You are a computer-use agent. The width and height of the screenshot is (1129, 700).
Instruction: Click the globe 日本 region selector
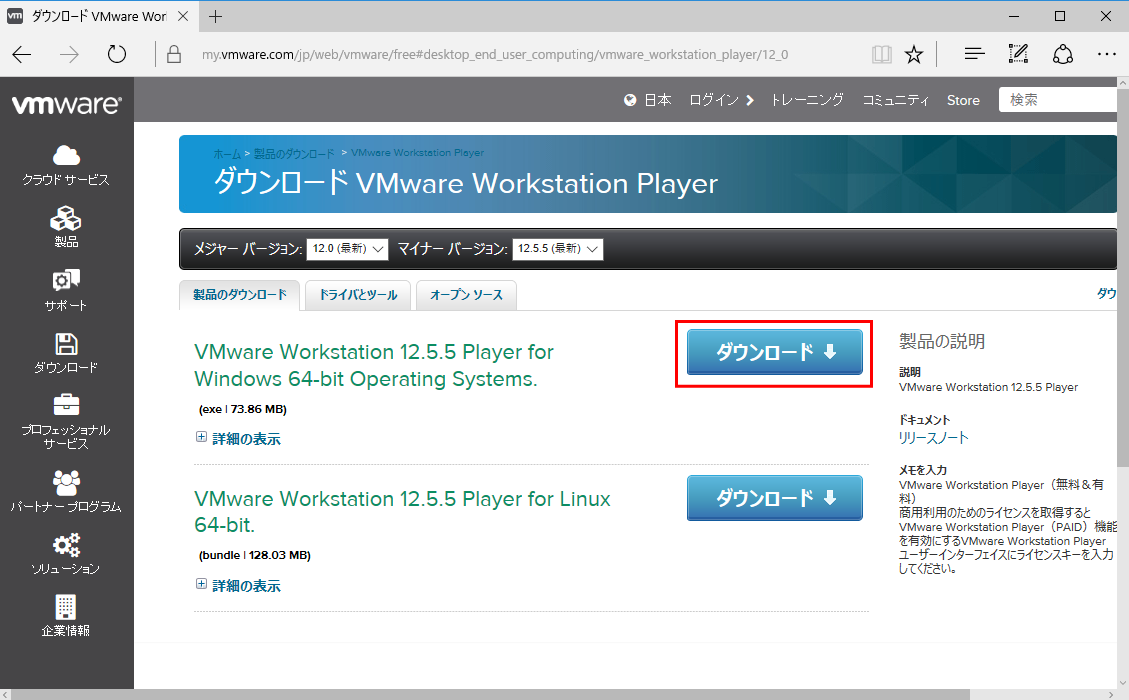(x=647, y=100)
